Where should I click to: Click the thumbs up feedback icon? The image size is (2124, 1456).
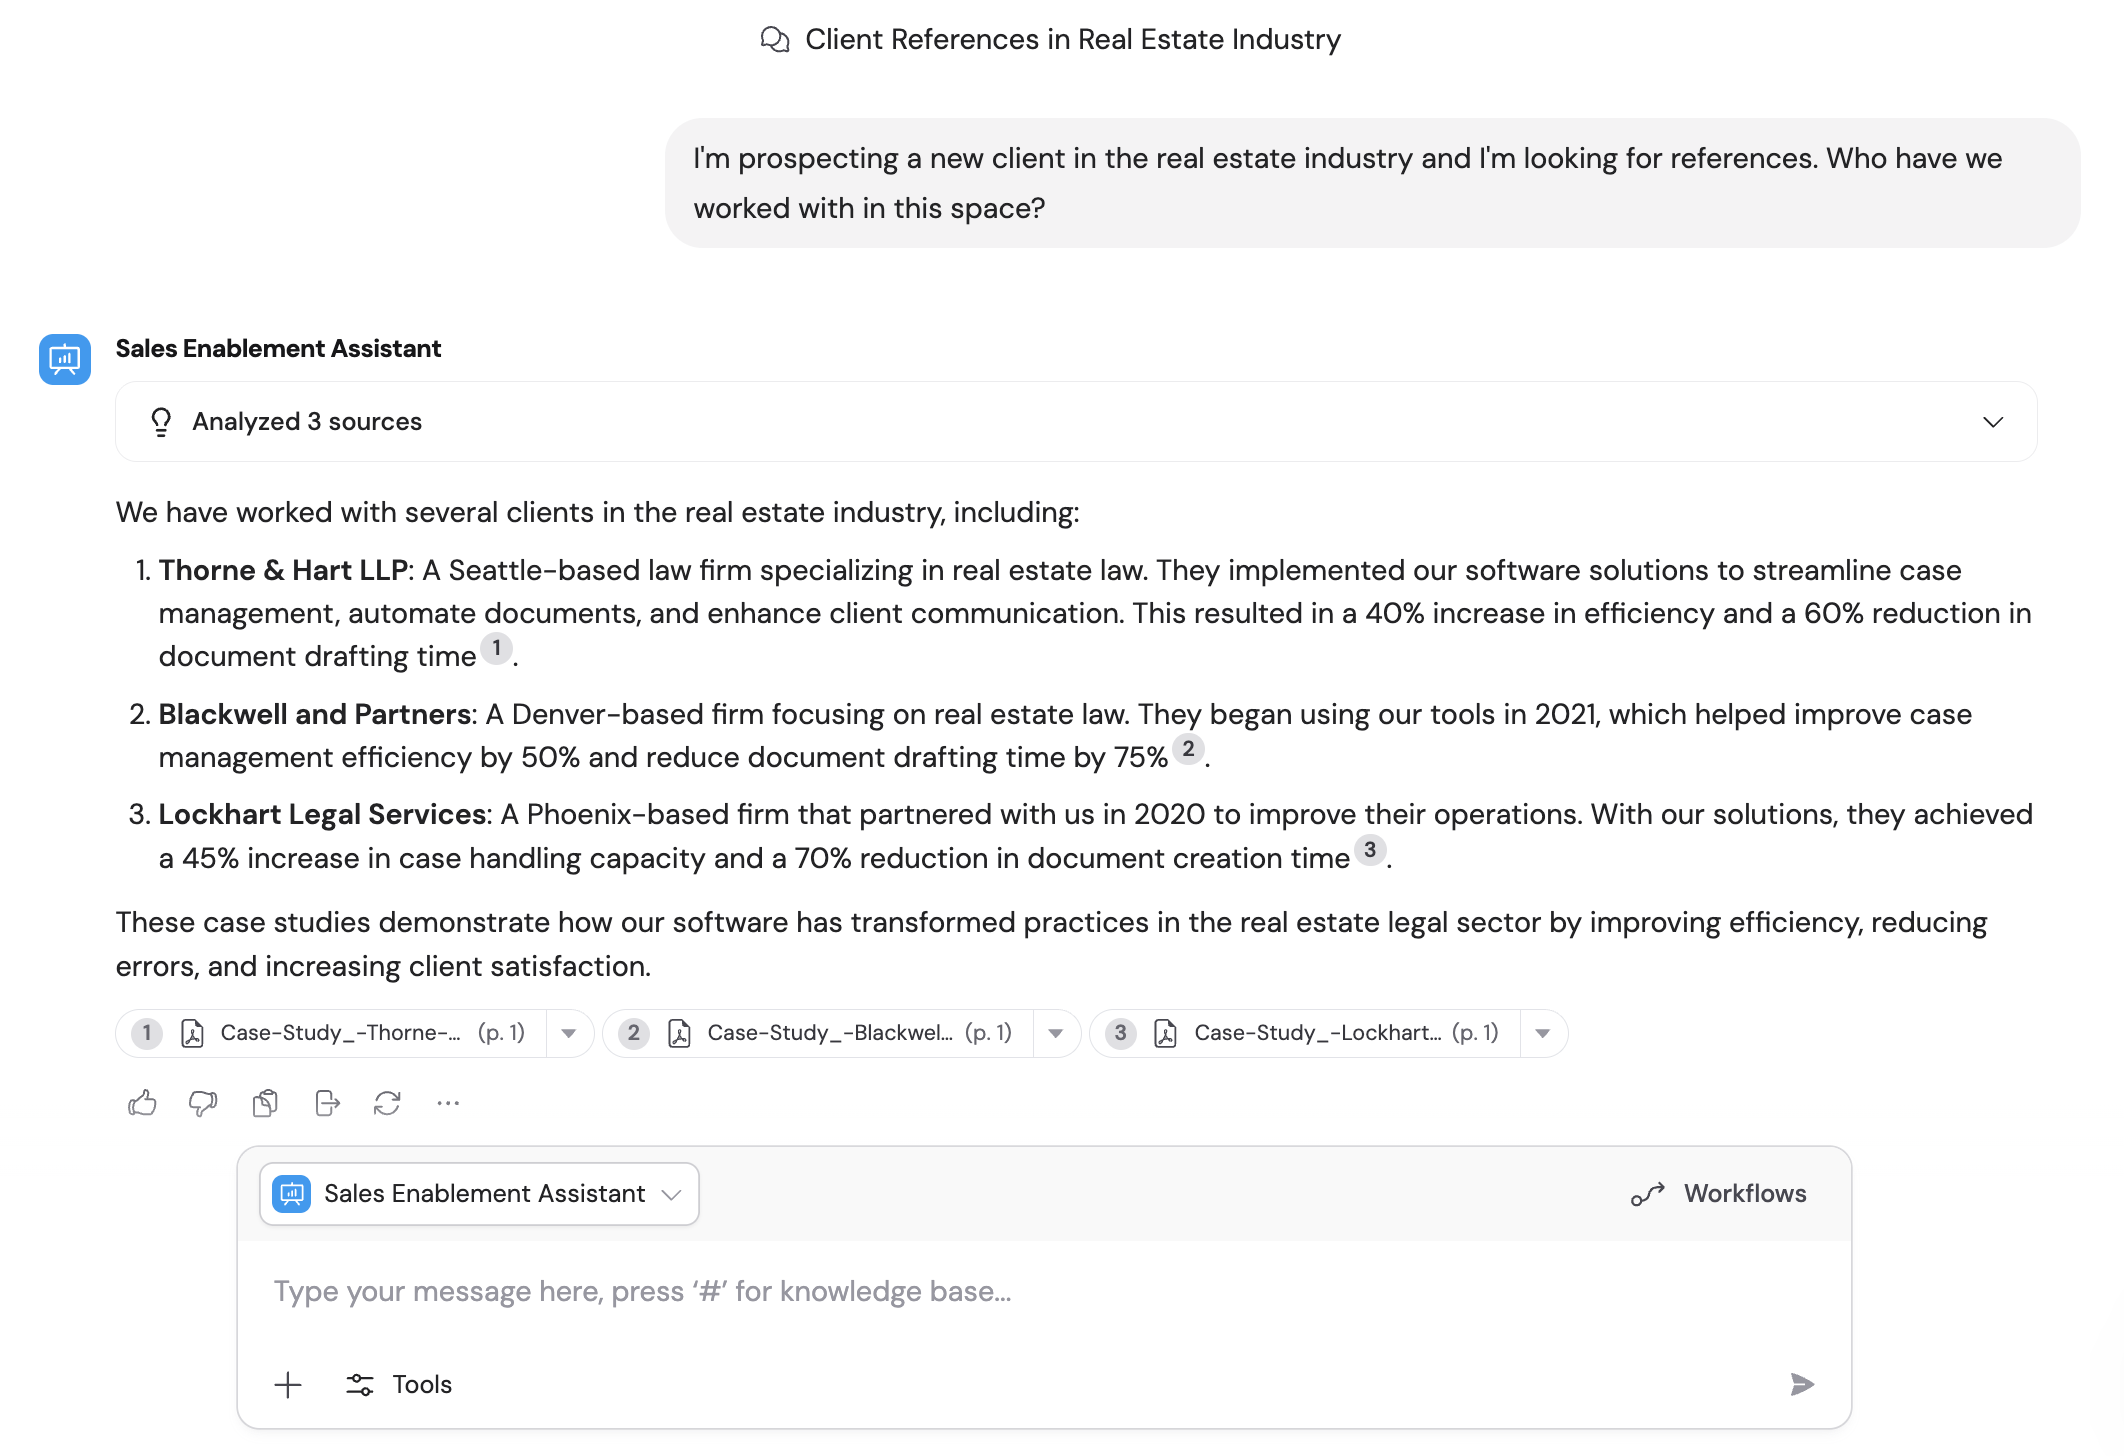click(142, 1102)
